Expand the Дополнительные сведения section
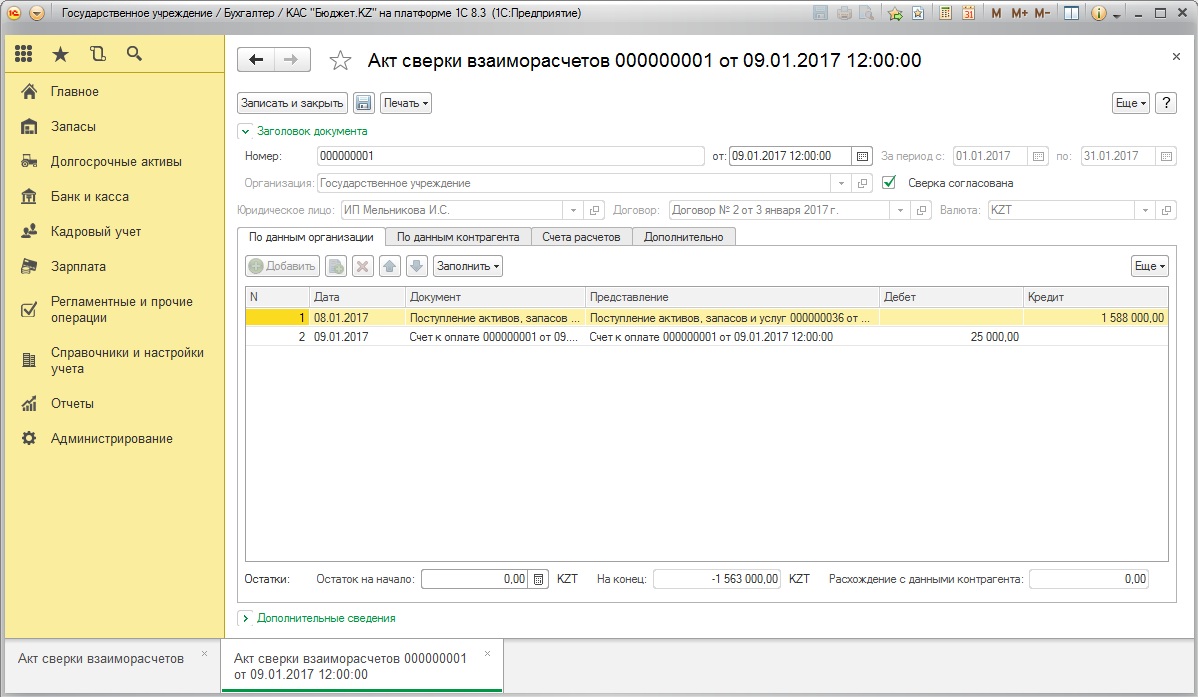 [x=245, y=618]
